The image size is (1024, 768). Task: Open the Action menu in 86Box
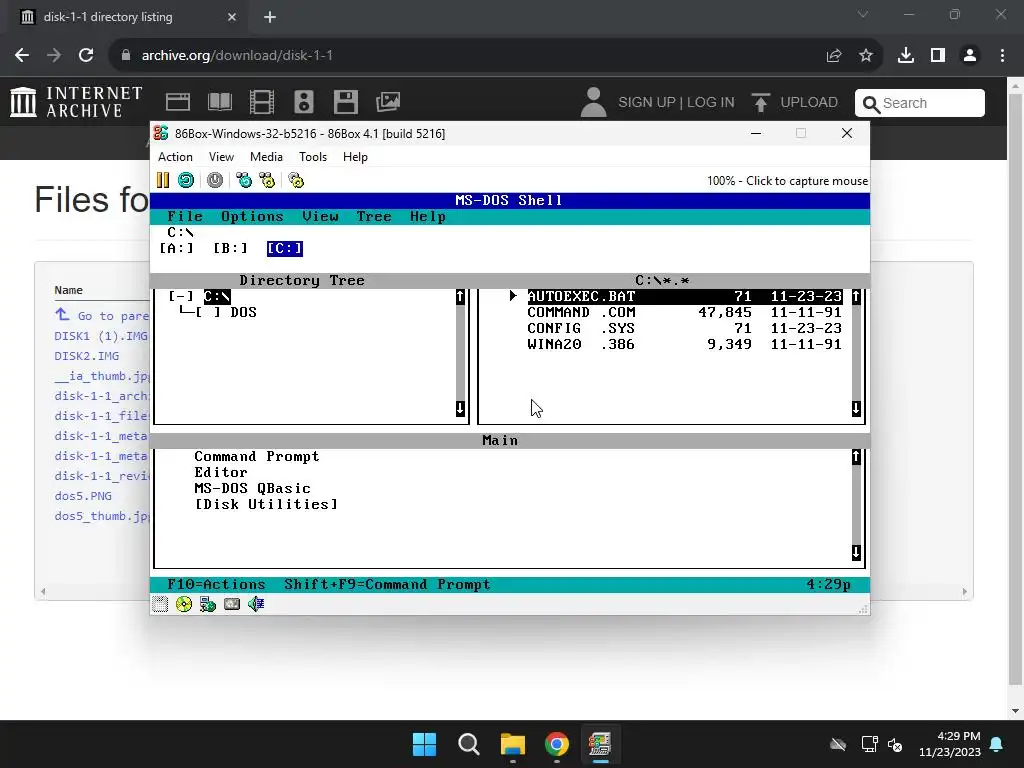(x=175, y=157)
